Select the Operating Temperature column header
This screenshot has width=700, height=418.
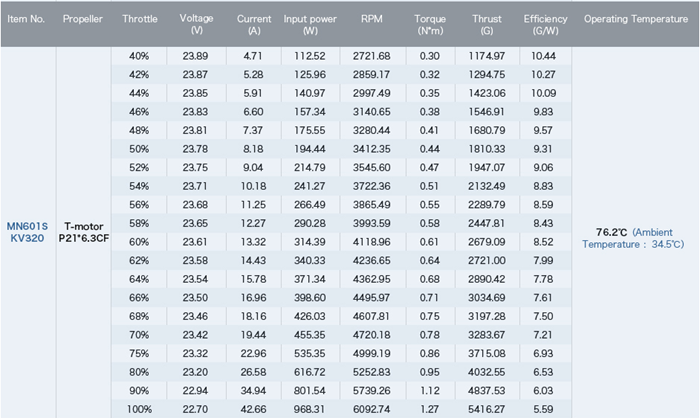coord(635,19)
